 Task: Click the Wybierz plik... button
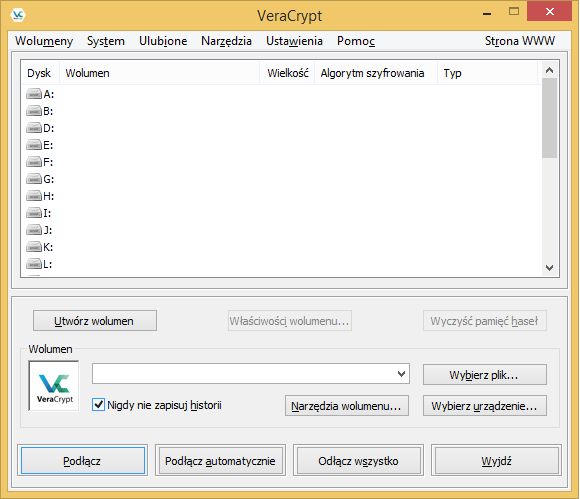pos(485,375)
